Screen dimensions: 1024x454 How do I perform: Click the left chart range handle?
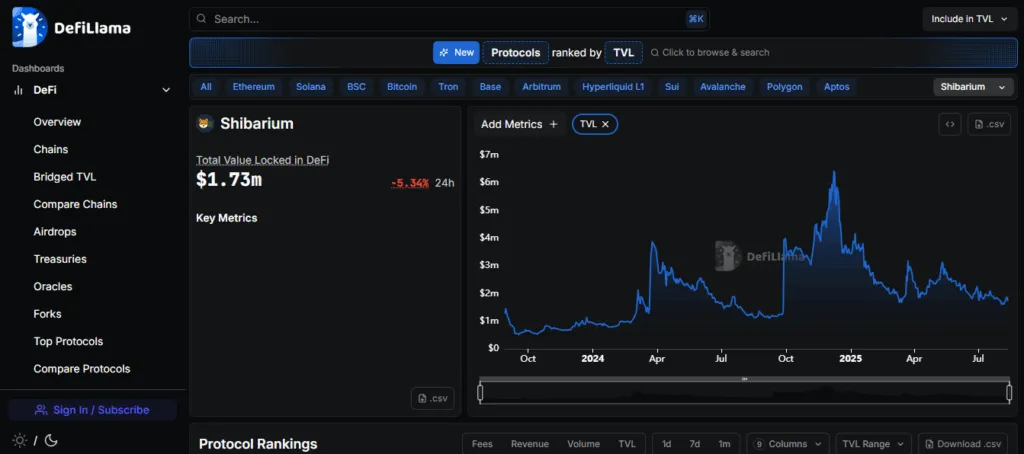click(480, 393)
